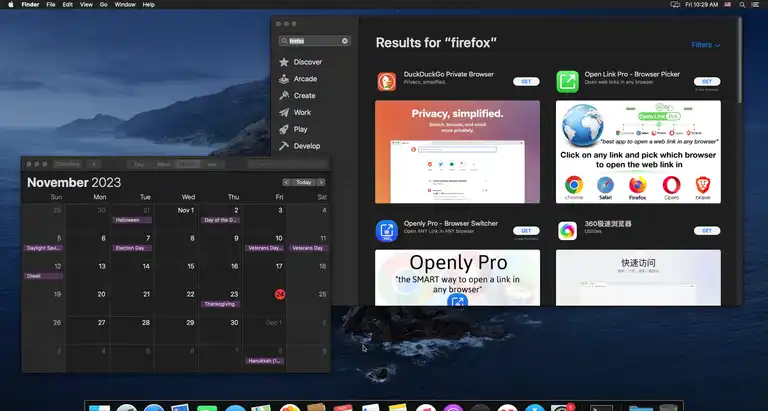Click the App Store search field

[314, 41]
